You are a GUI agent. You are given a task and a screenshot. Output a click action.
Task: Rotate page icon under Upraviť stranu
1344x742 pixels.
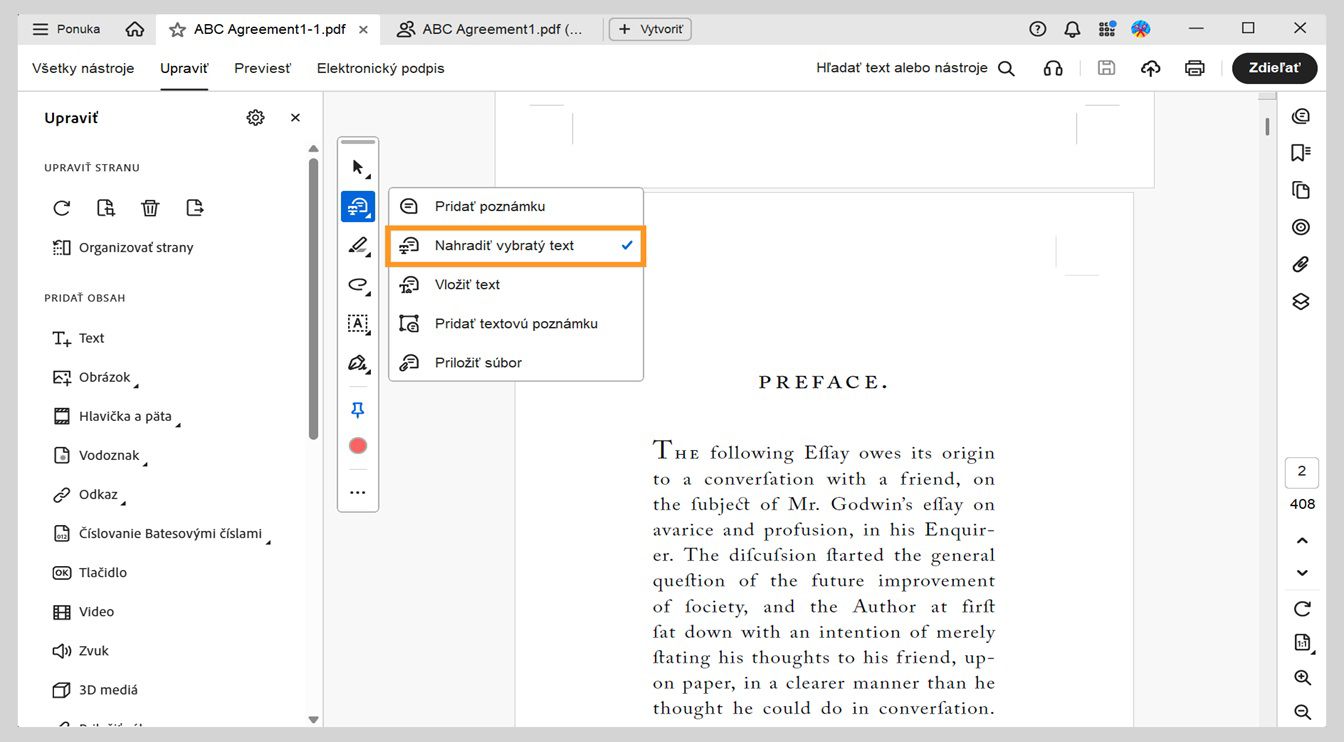pos(62,208)
